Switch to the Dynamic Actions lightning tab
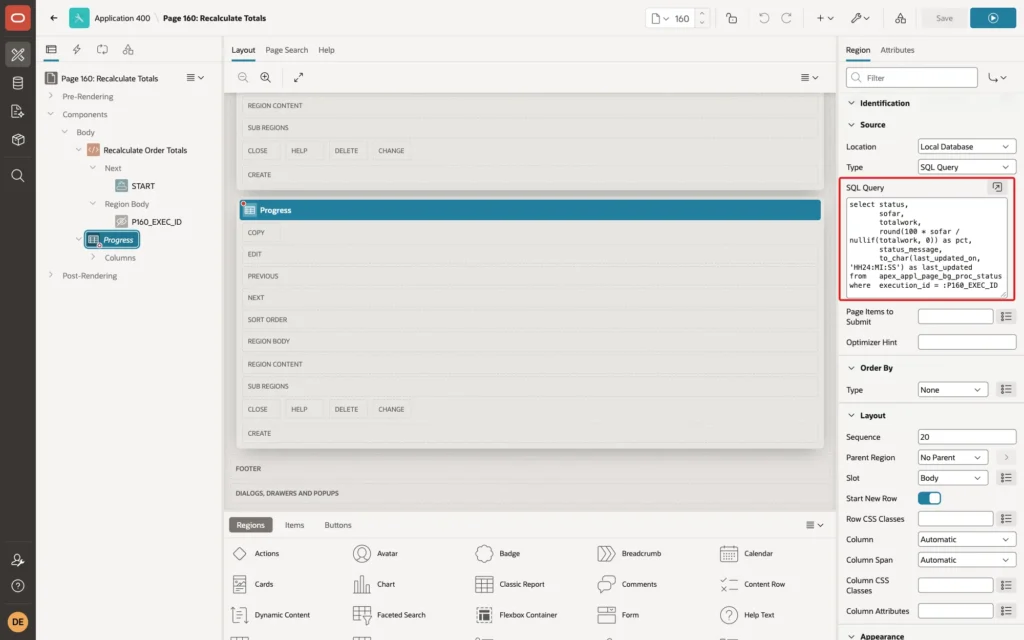Image resolution: width=1024 pixels, height=640 pixels. click(76, 50)
